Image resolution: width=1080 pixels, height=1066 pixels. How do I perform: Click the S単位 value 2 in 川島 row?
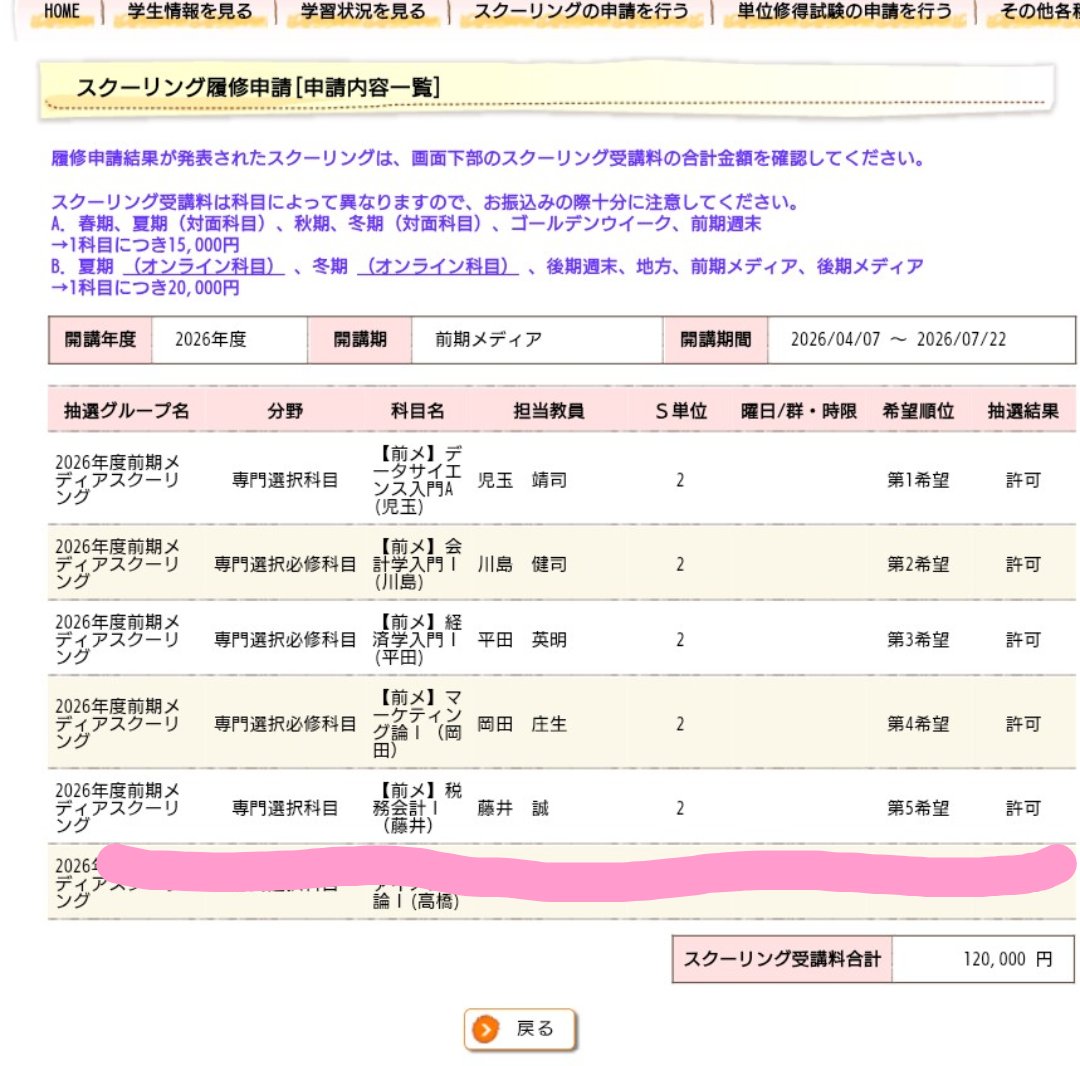point(681,564)
